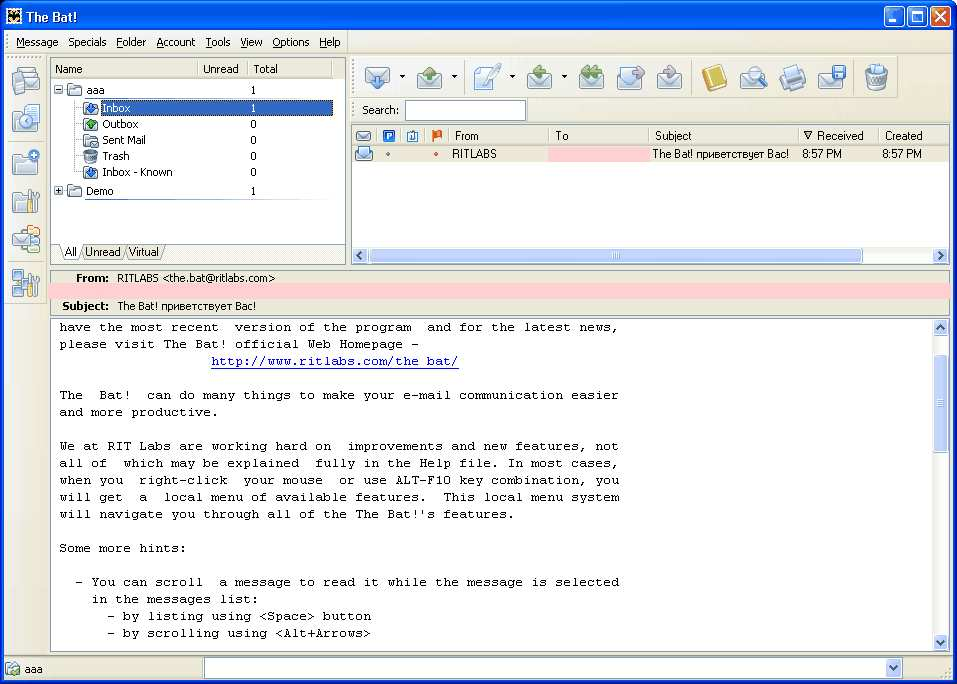Open the Address Book yellow book icon
This screenshot has width=957, height=684.
pyautogui.click(x=714, y=77)
